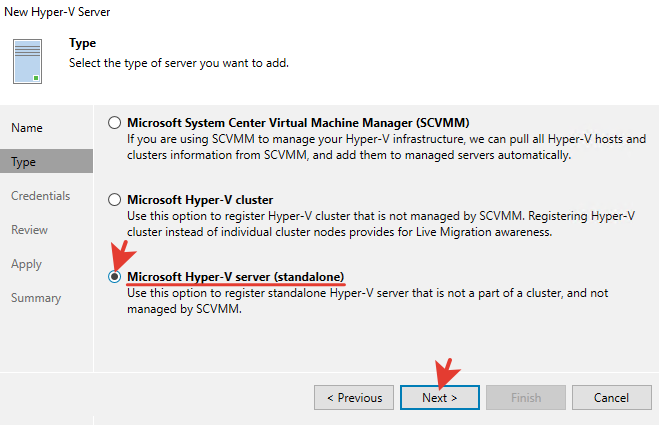Click the Previous button
Viewport: 659px width, 425px height.
point(353,397)
